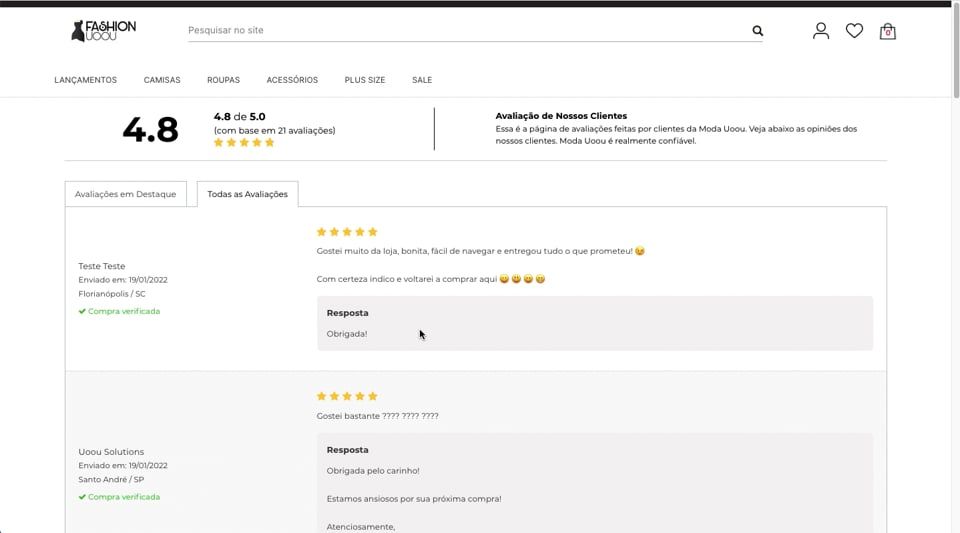This screenshot has width=960, height=533.
Task: Go to the Sale section
Action: [422, 80]
